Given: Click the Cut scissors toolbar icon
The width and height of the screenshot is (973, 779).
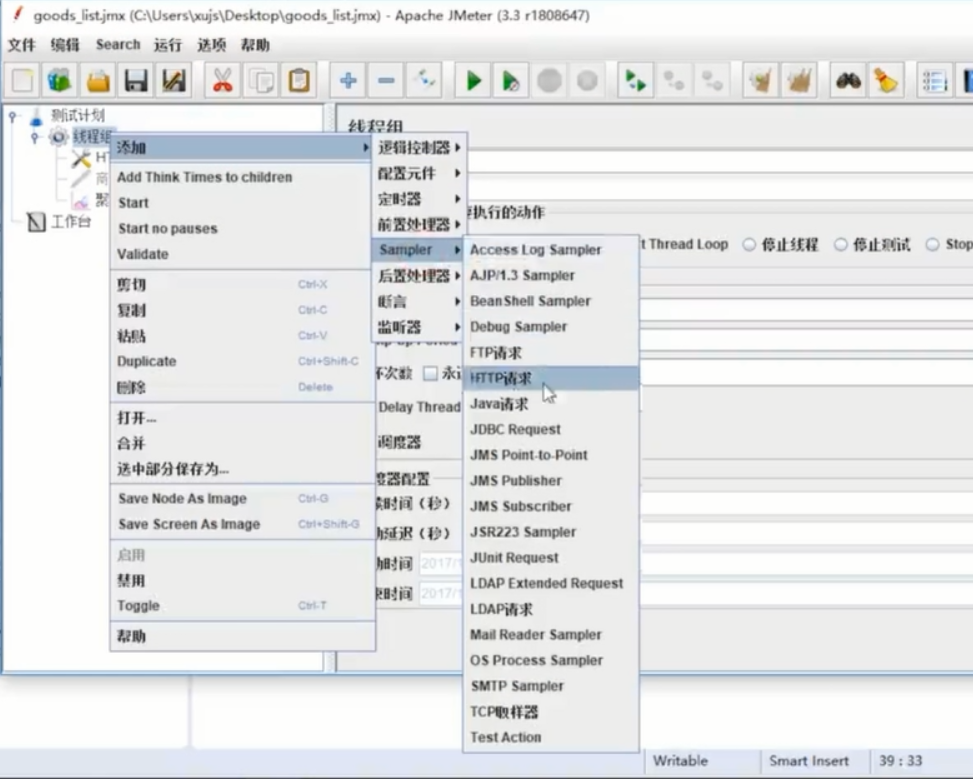Looking at the screenshot, I should tap(222, 81).
